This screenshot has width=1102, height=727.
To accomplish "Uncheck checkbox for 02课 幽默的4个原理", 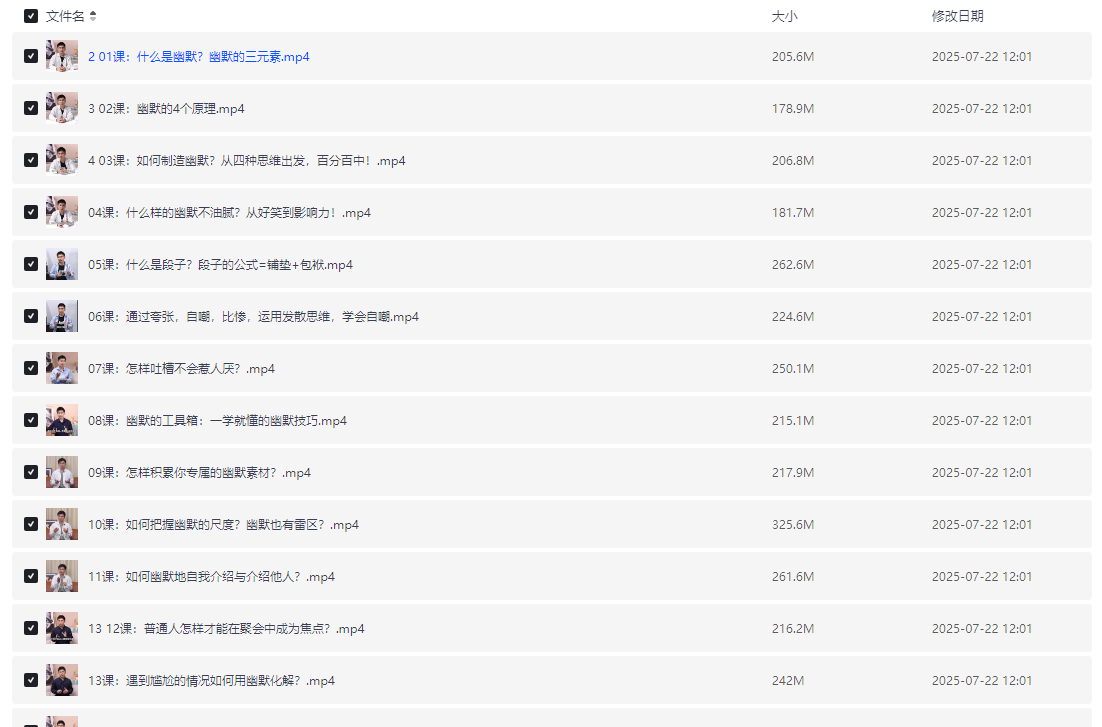I will [x=31, y=108].
